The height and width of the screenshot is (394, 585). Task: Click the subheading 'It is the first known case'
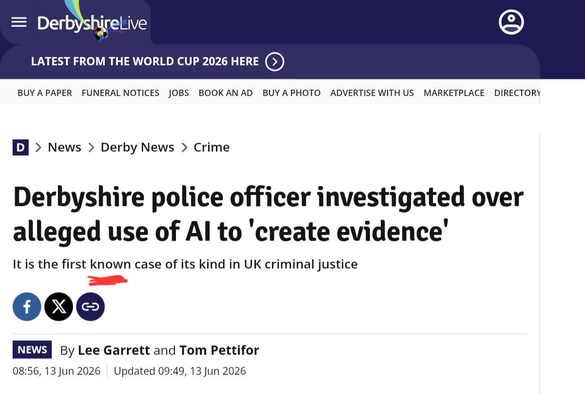pos(185,264)
